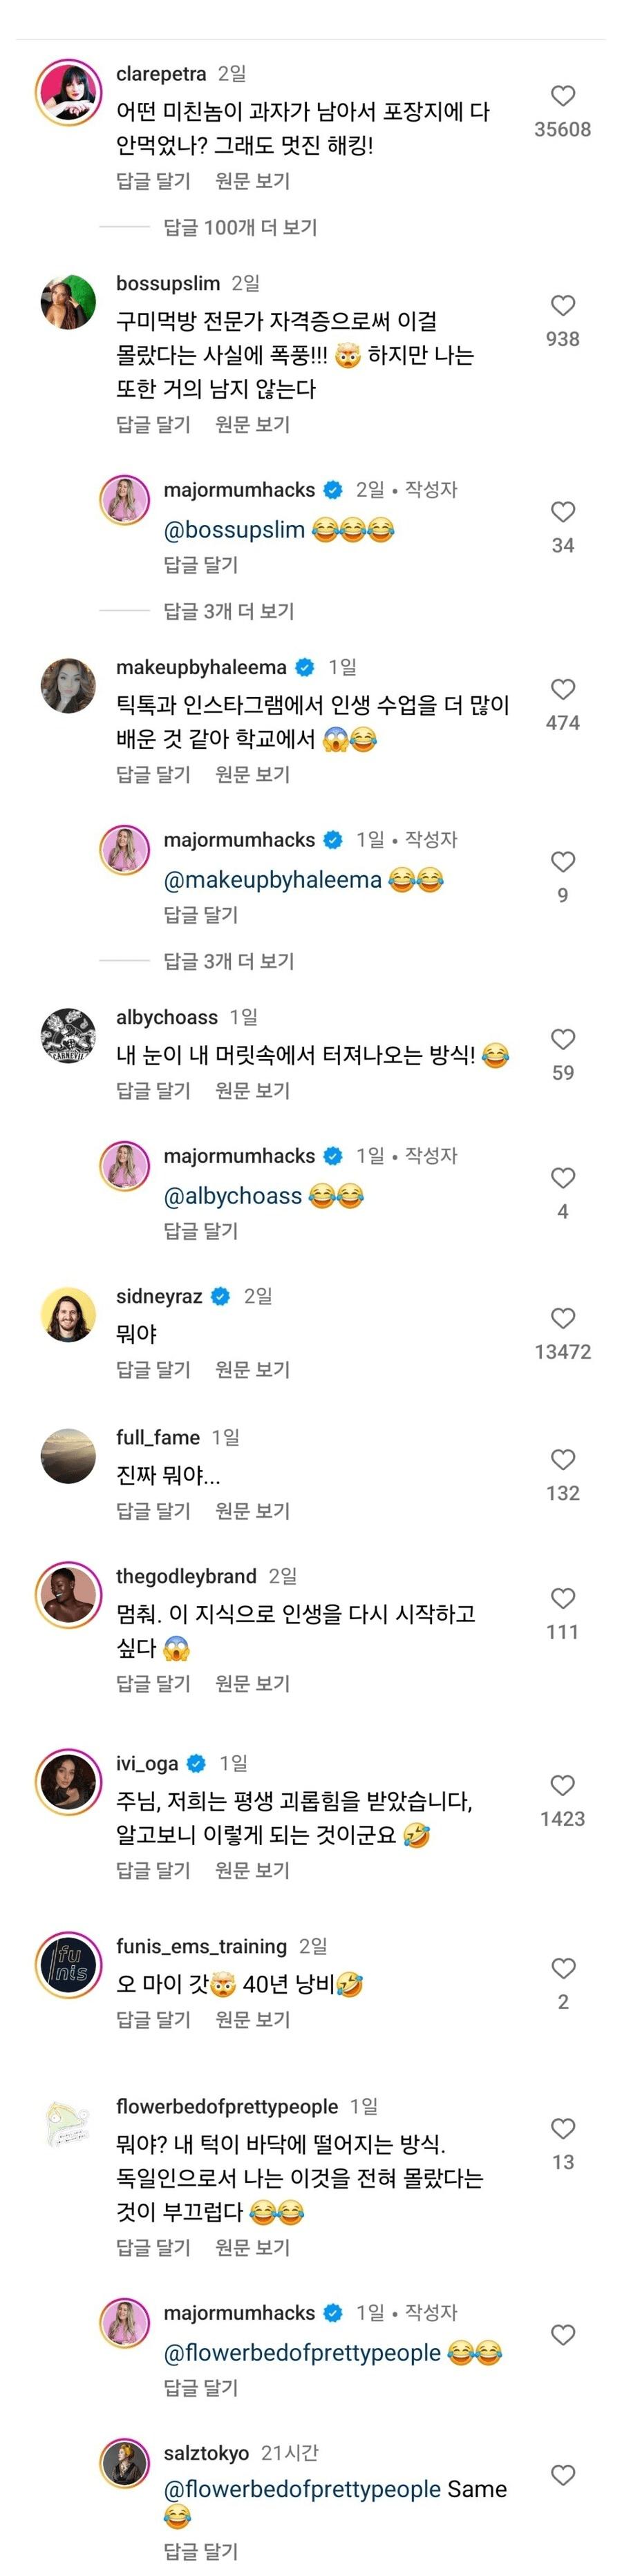Open @bossupslim mention in majormumhacks reply
Screen dimensions: 622x2576
point(234,530)
